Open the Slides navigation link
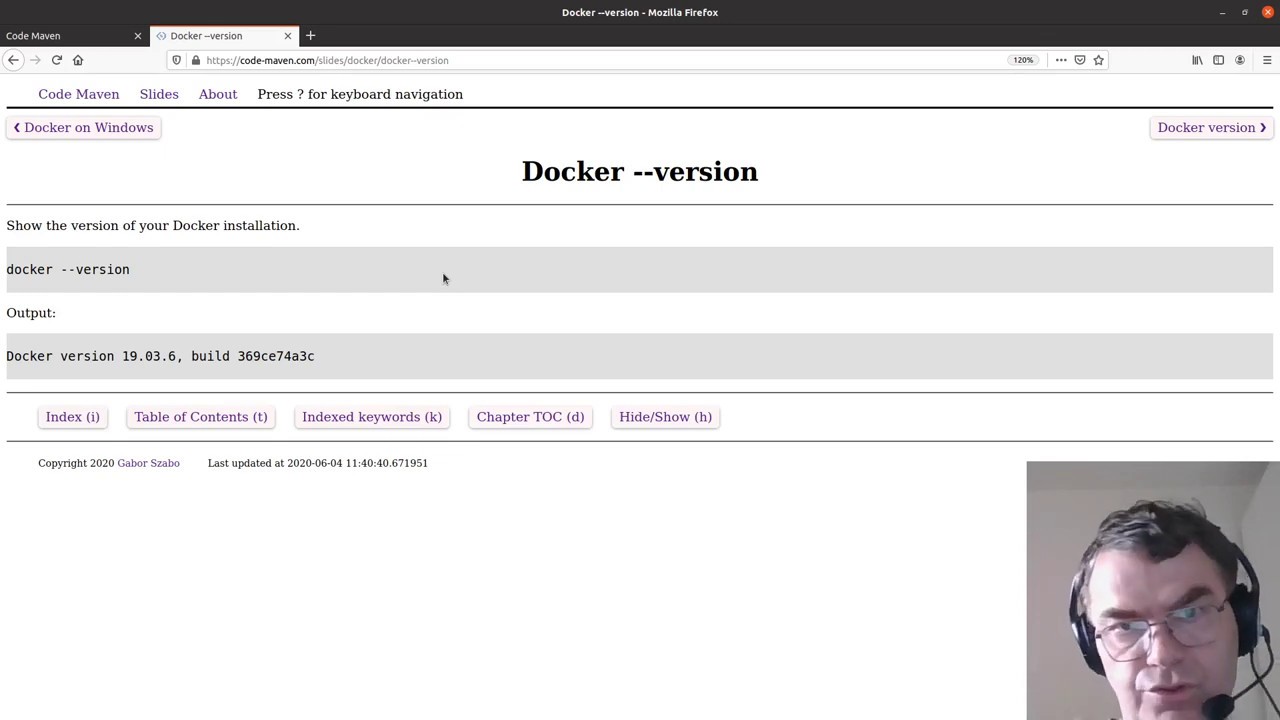The image size is (1280, 720). (159, 94)
